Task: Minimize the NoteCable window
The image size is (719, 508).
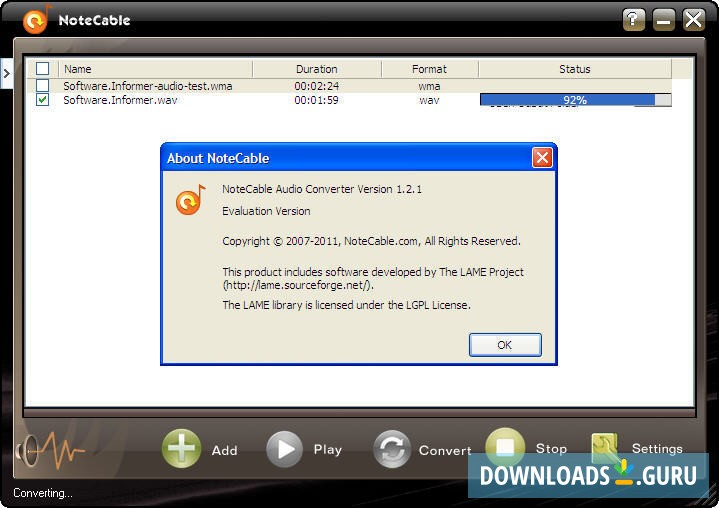Action: pos(664,20)
